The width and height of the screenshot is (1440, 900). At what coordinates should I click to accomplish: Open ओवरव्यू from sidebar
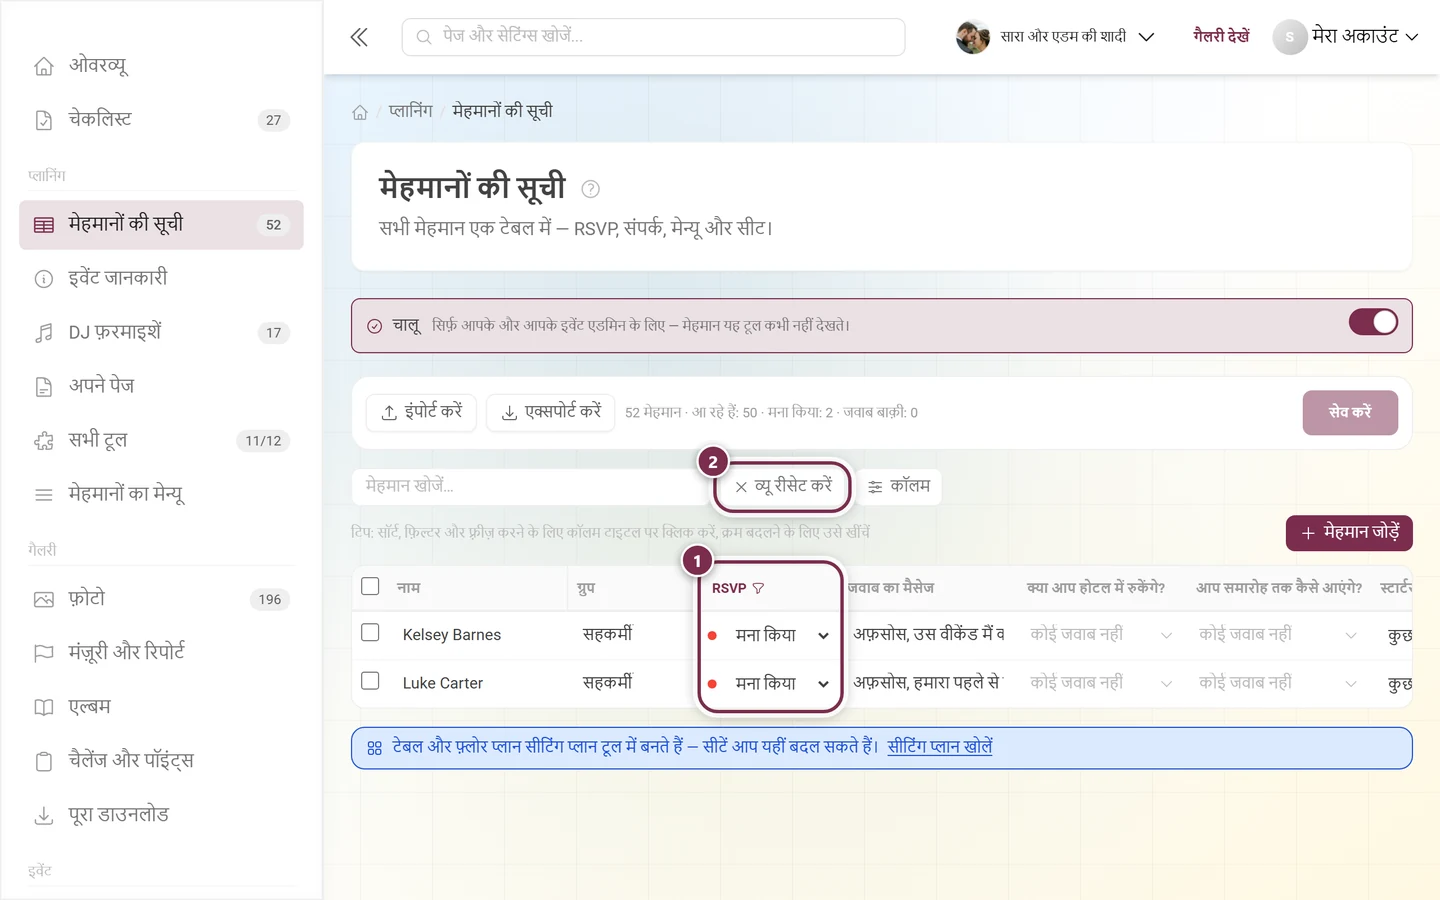(161, 66)
